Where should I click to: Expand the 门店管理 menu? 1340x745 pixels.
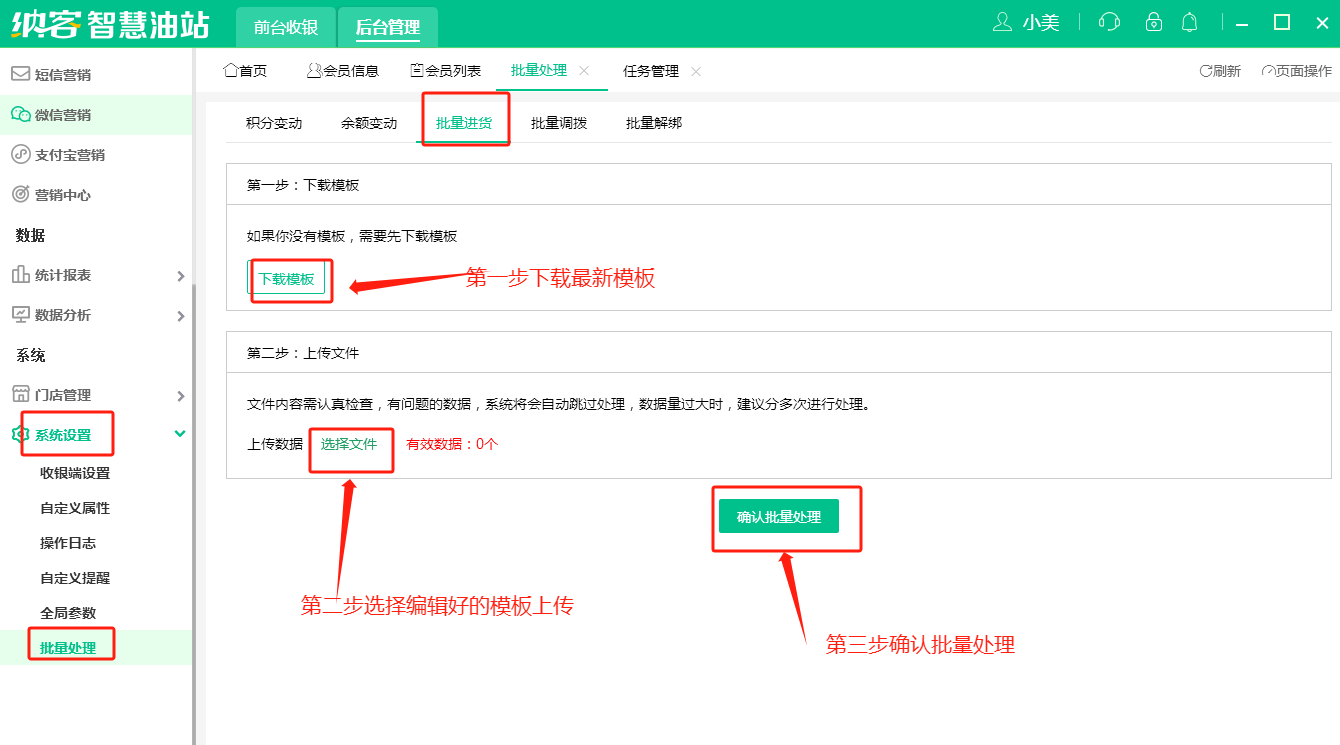pos(181,396)
